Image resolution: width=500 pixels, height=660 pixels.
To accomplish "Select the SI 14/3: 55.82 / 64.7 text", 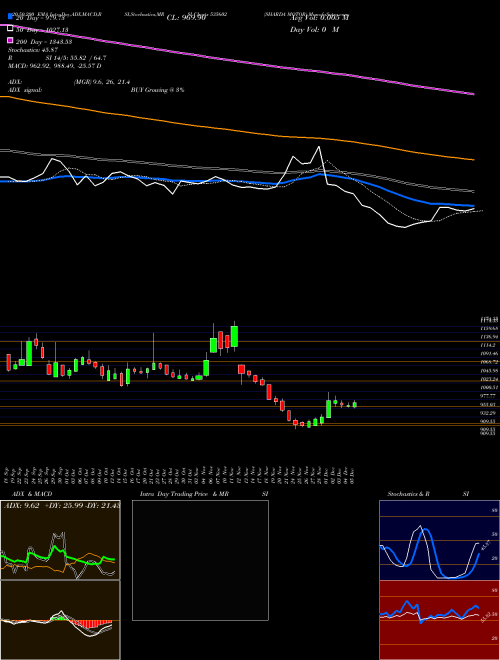I will click(76, 58).
